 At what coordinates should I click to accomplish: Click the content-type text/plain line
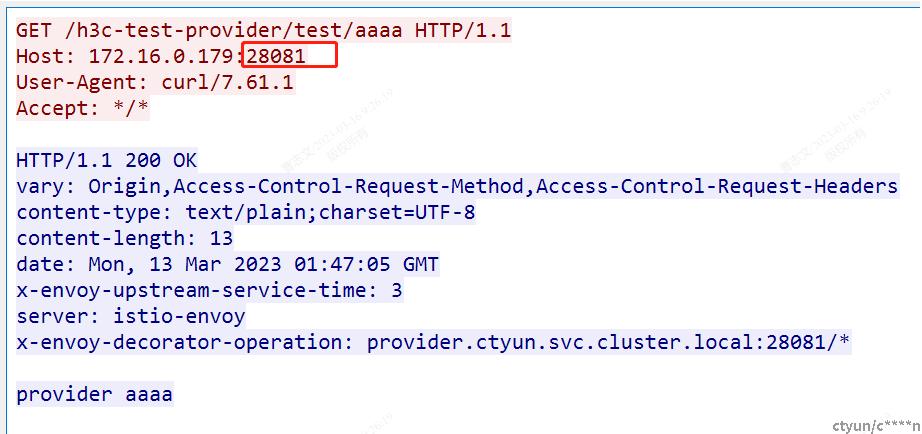click(x=246, y=212)
